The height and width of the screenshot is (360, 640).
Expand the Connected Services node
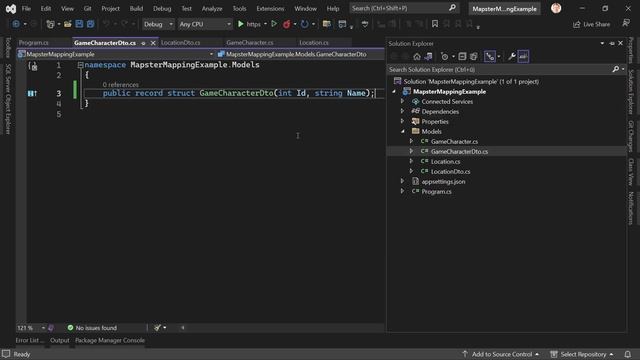tap(402, 101)
